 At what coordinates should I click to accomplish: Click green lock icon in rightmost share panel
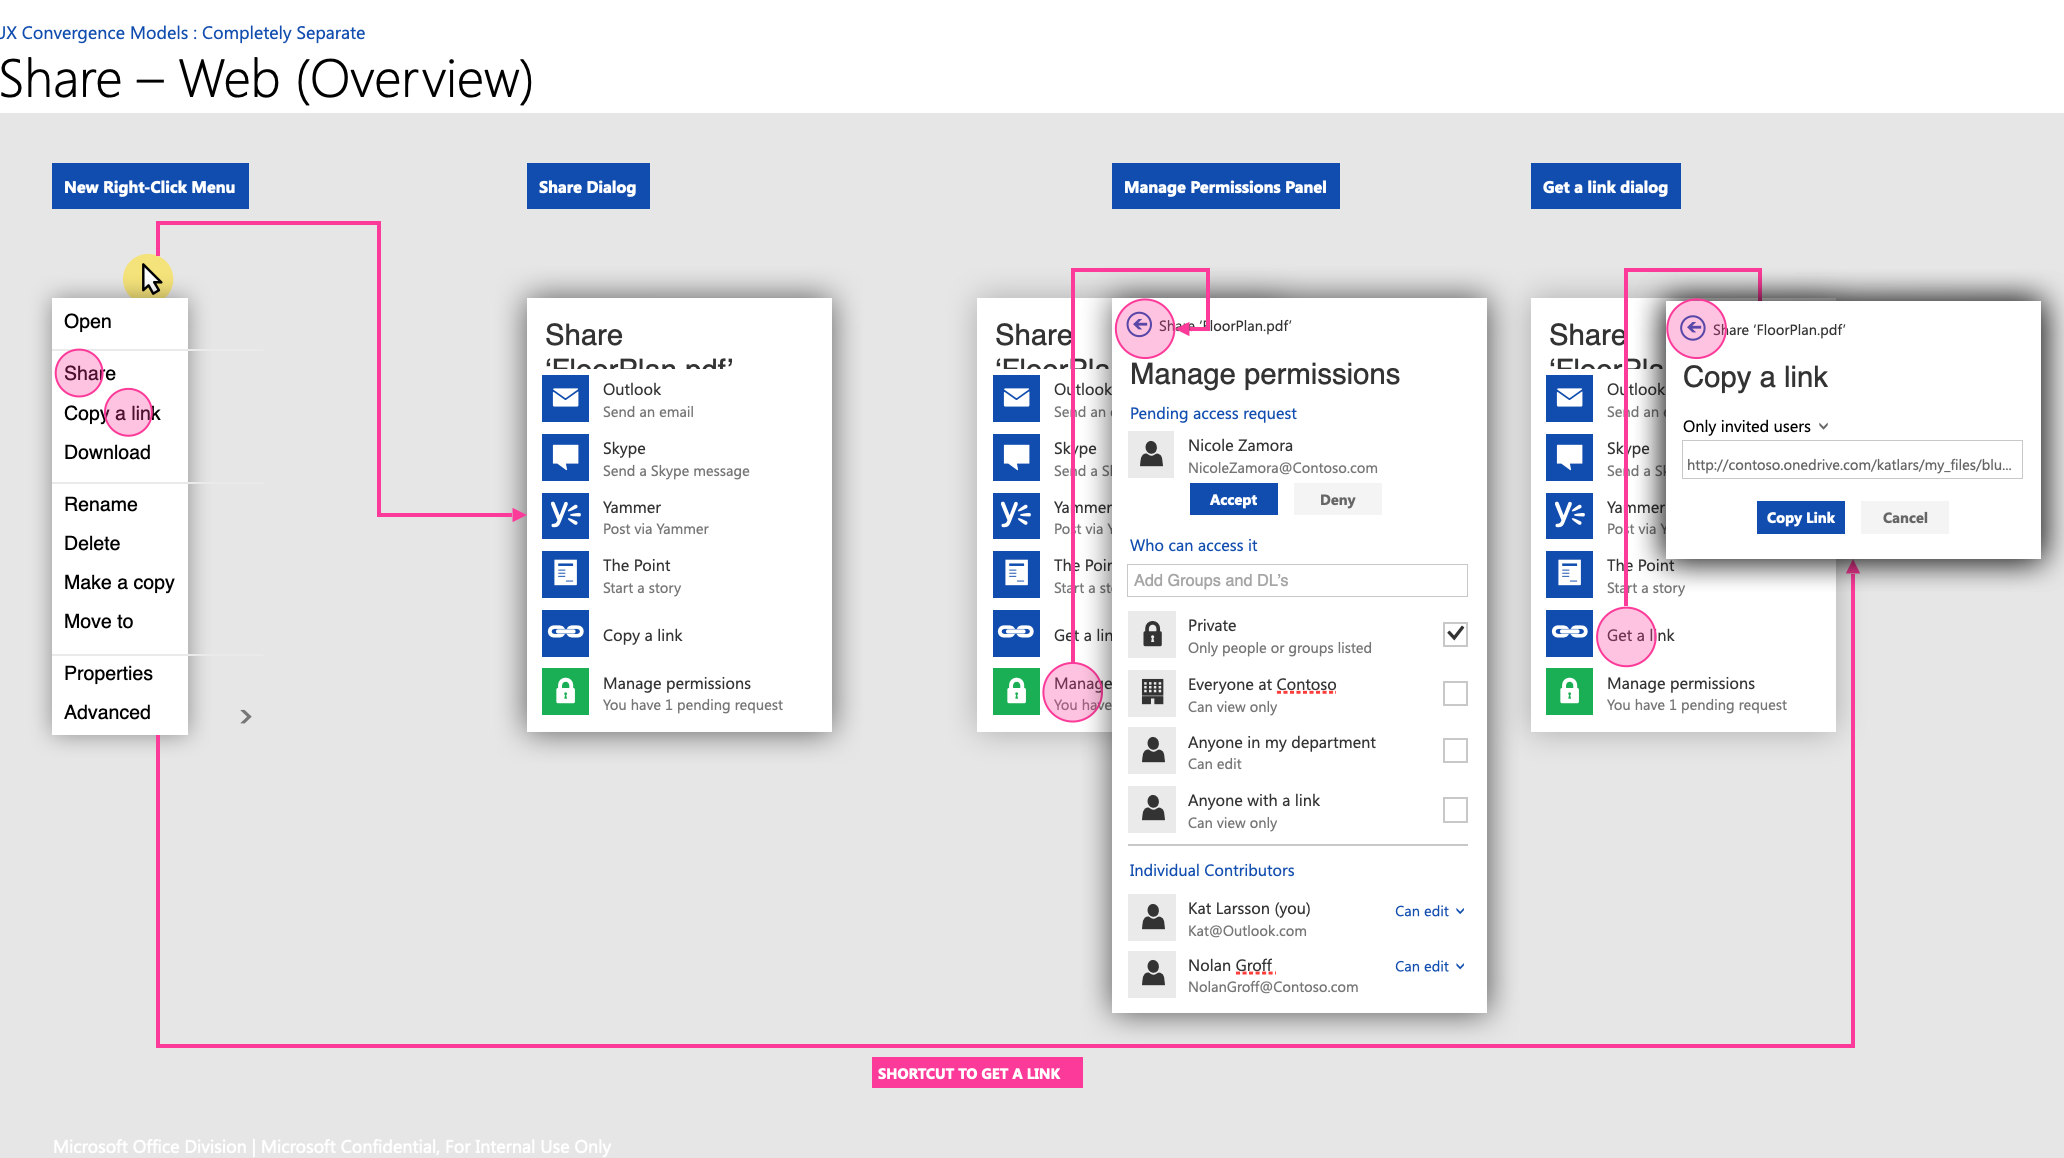tap(1569, 691)
